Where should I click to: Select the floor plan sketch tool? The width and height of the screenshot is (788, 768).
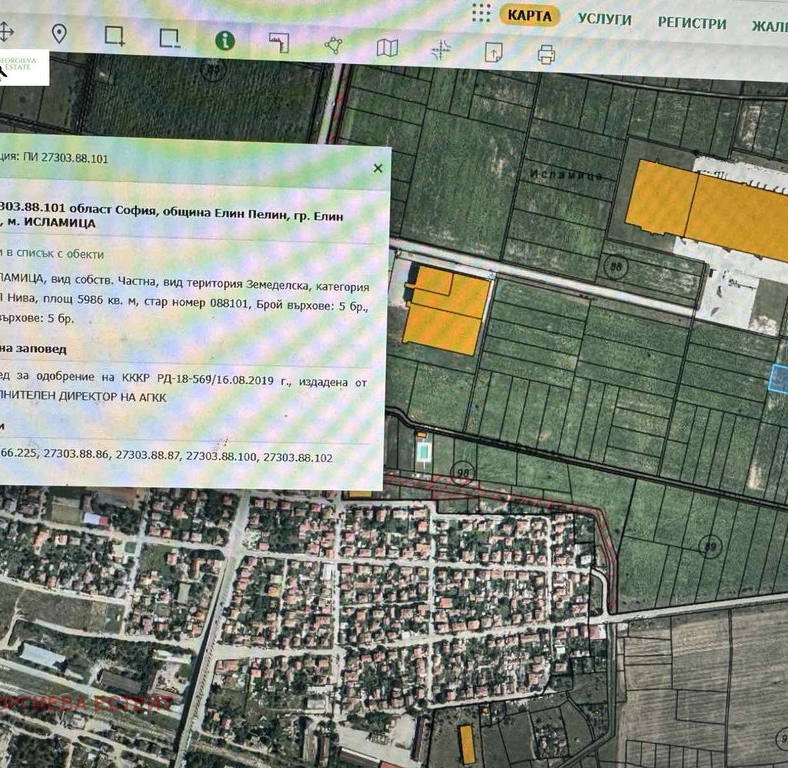pyautogui.click(x=279, y=43)
